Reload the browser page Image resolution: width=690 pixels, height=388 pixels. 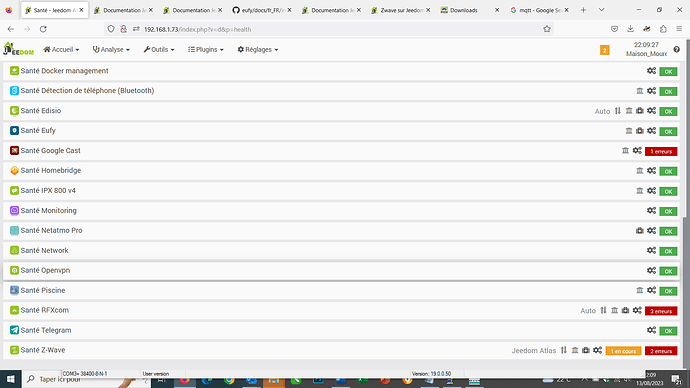(x=43, y=29)
